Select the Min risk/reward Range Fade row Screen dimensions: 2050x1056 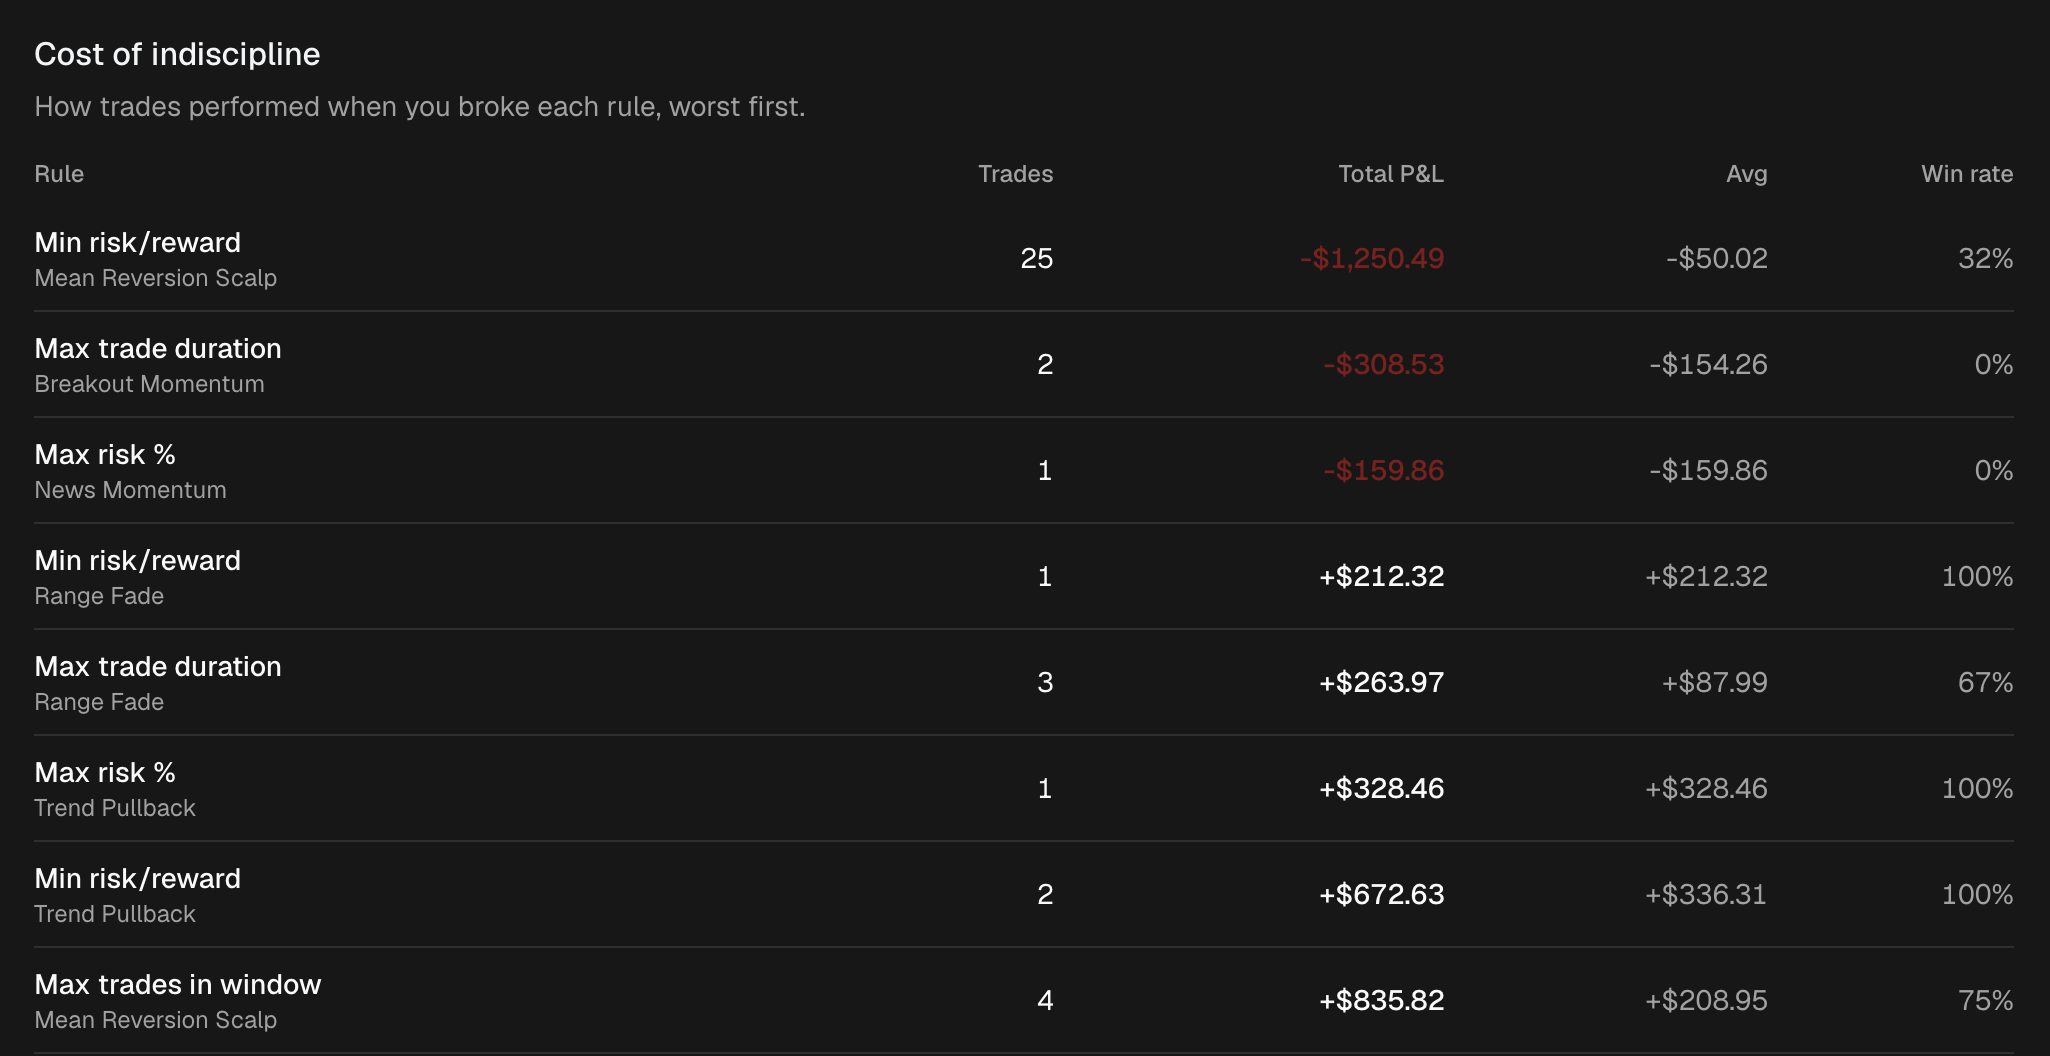coord(1024,576)
